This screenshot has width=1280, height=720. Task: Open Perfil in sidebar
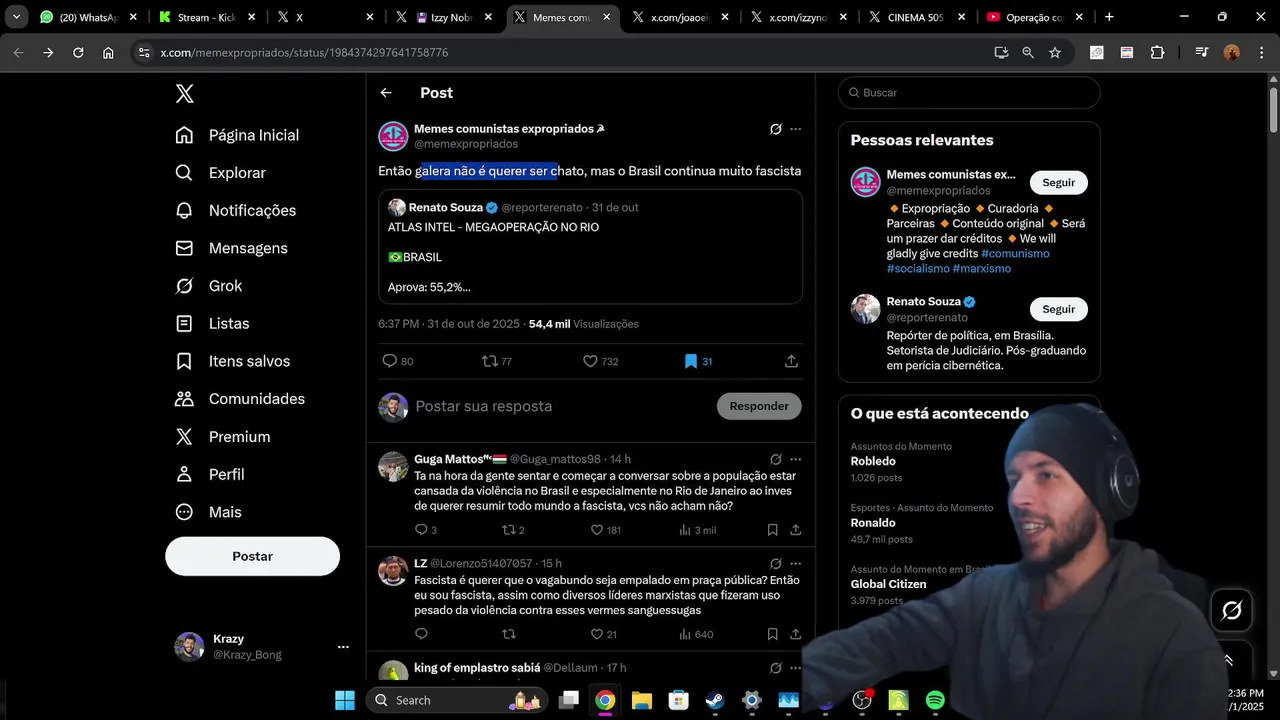pos(210,474)
